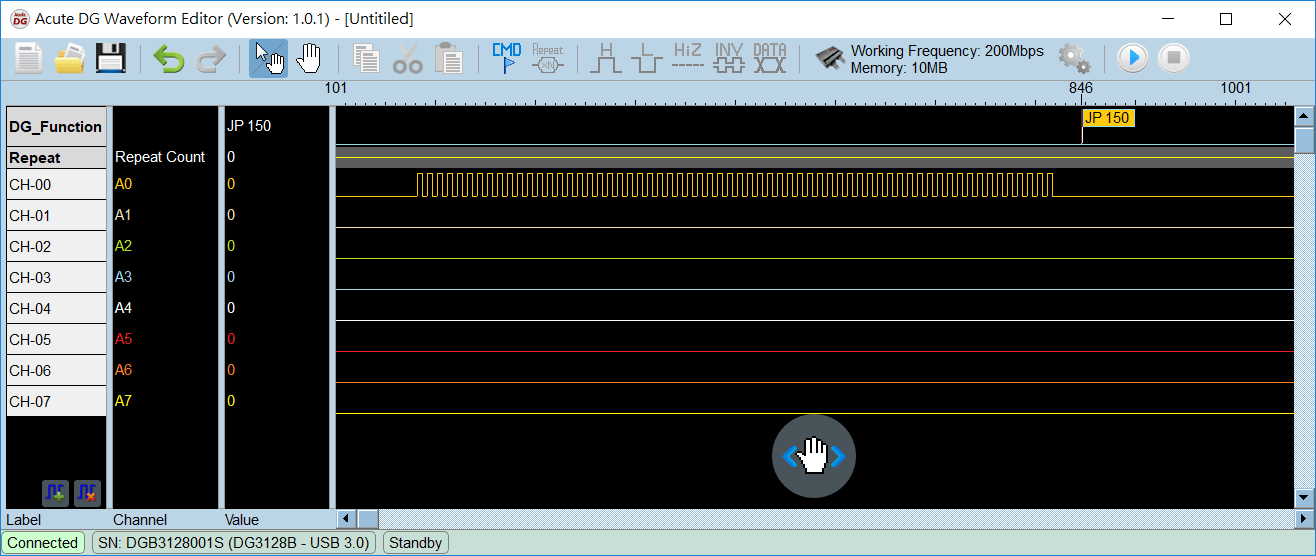Select the JP 150 marker on the timeline
Viewport: 1316px width, 556px height.
point(1108,118)
